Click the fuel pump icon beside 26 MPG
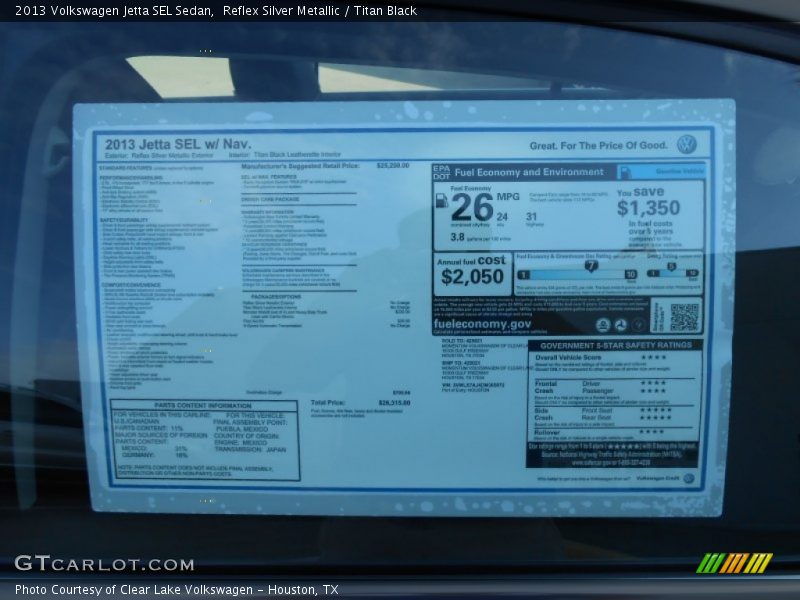Image resolution: width=800 pixels, height=600 pixels. click(442, 201)
